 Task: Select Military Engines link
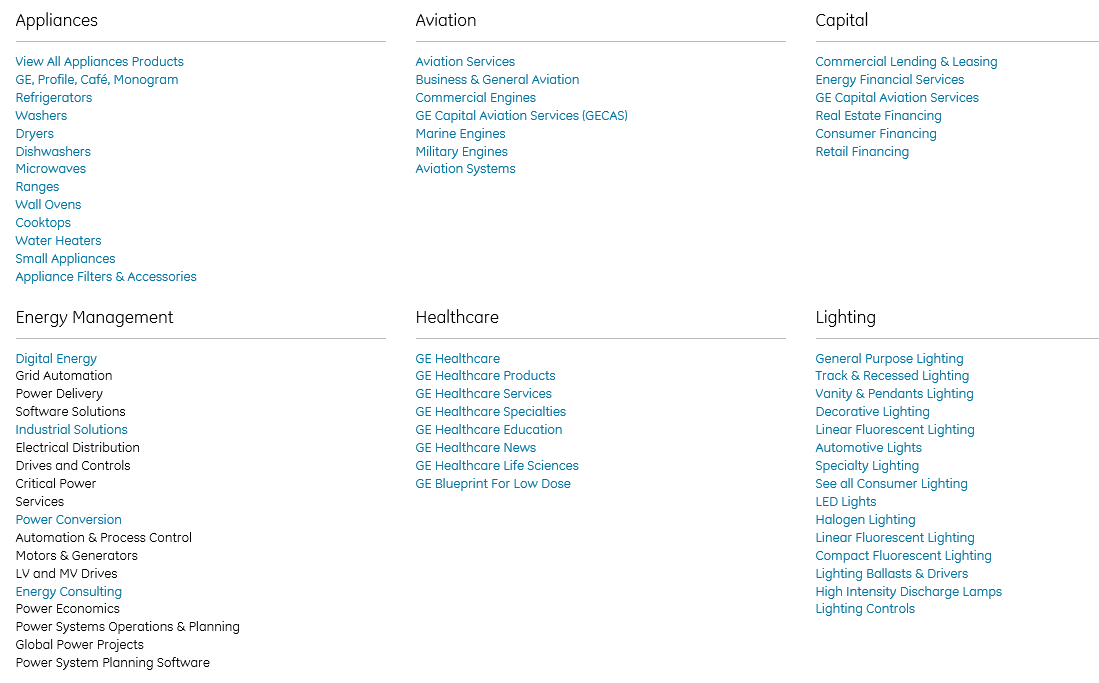(461, 151)
